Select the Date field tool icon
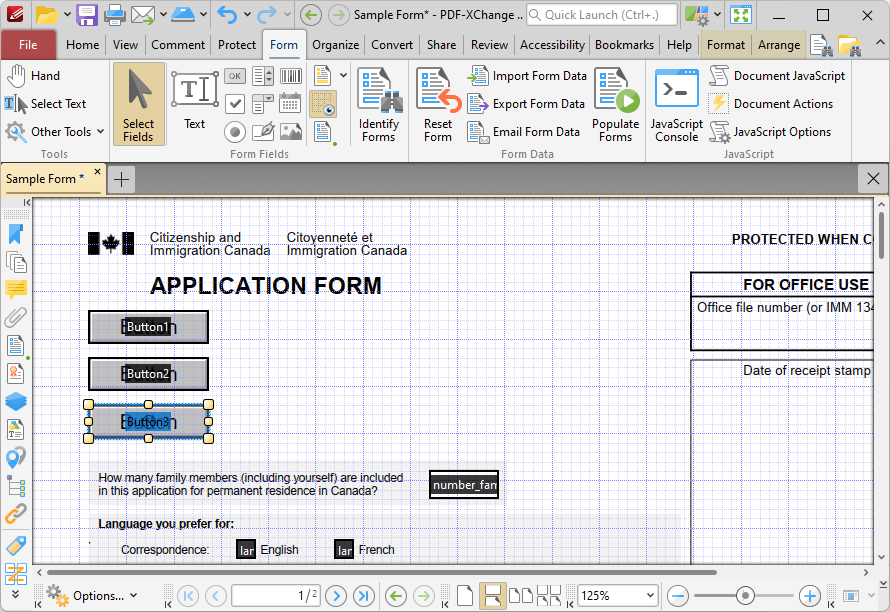This screenshot has height=612, width=890. (x=290, y=104)
